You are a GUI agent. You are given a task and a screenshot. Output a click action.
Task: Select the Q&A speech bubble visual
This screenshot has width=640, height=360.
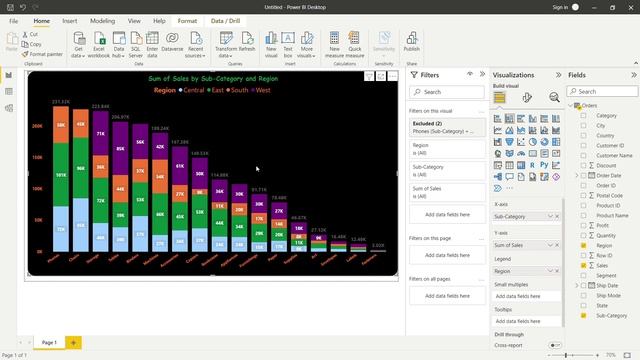[509, 177]
